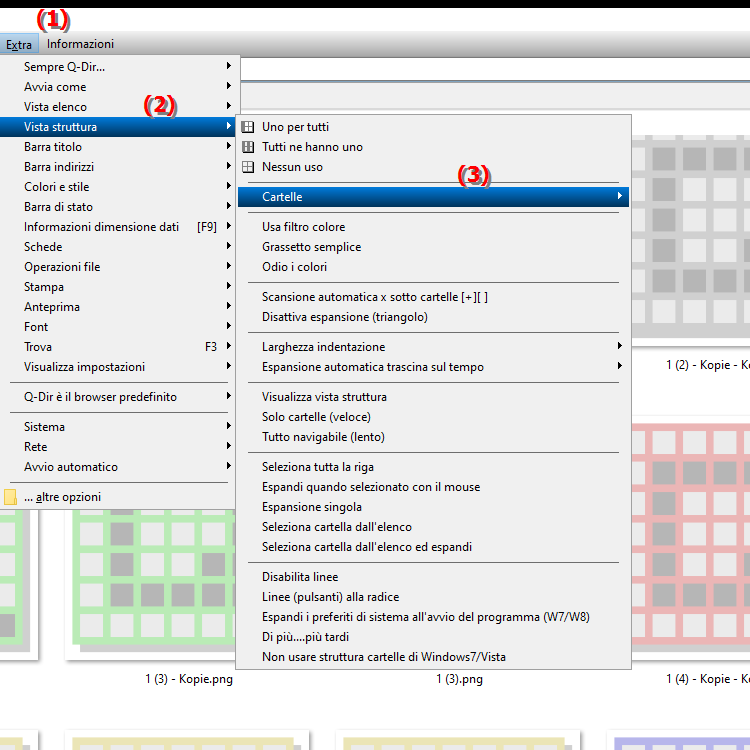The width and height of the screenshot is (750, 750).
Task: Select the red grid thumbnail above '1 (4) - Kopie'
Action: 691,536
